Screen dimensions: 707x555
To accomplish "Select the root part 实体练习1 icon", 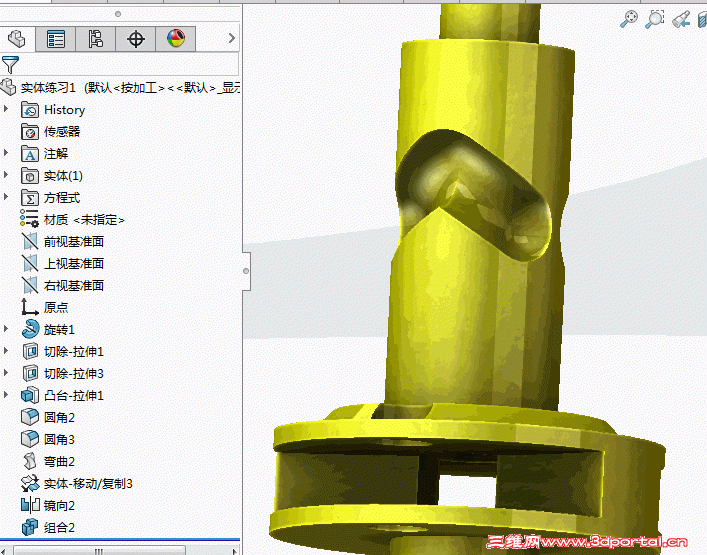I will (x=8, y=87).
